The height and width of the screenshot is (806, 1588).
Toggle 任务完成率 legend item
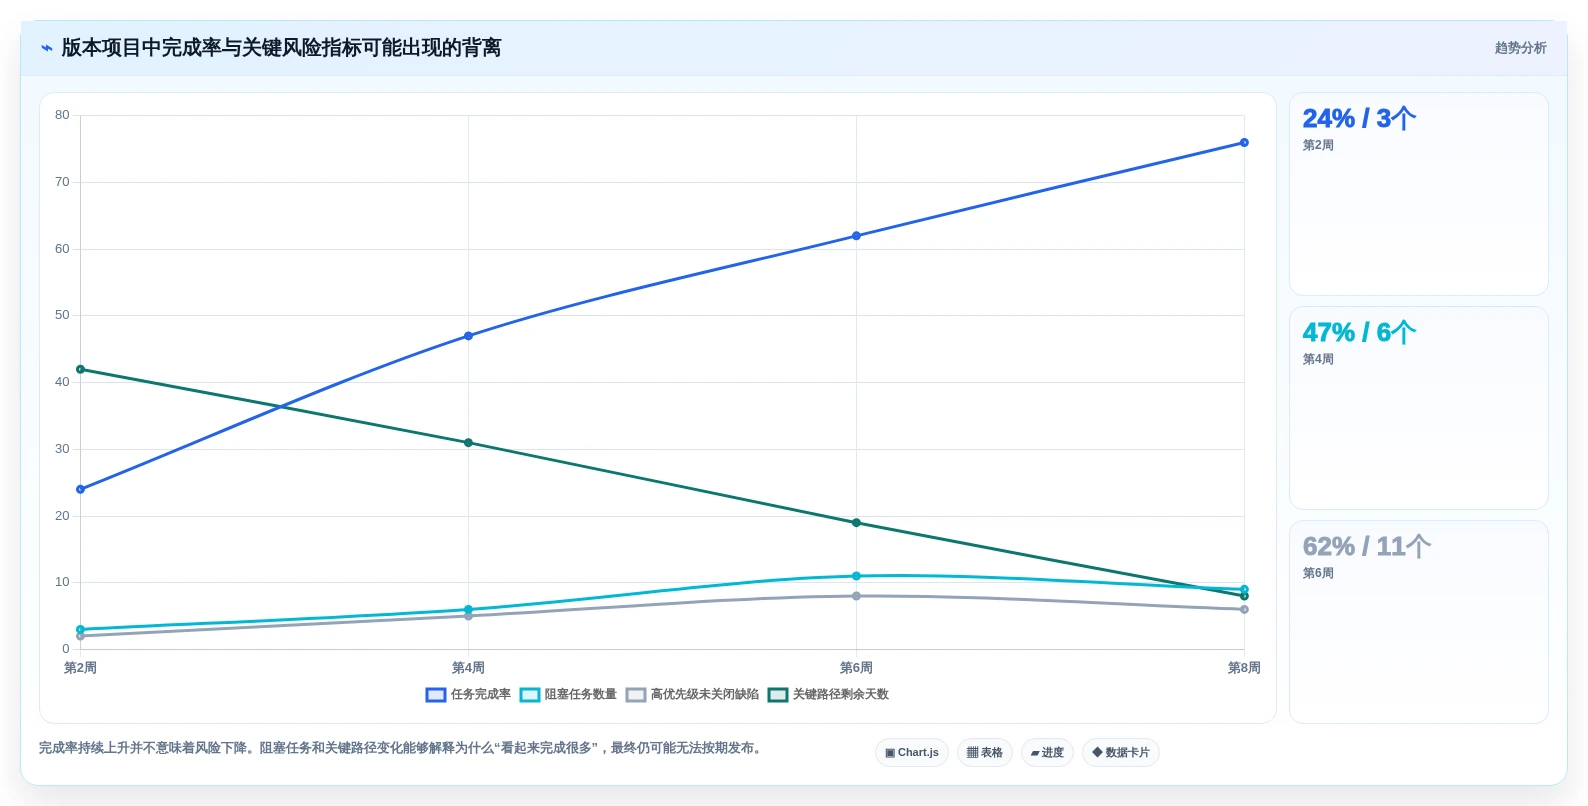click(x=468, y=694)
